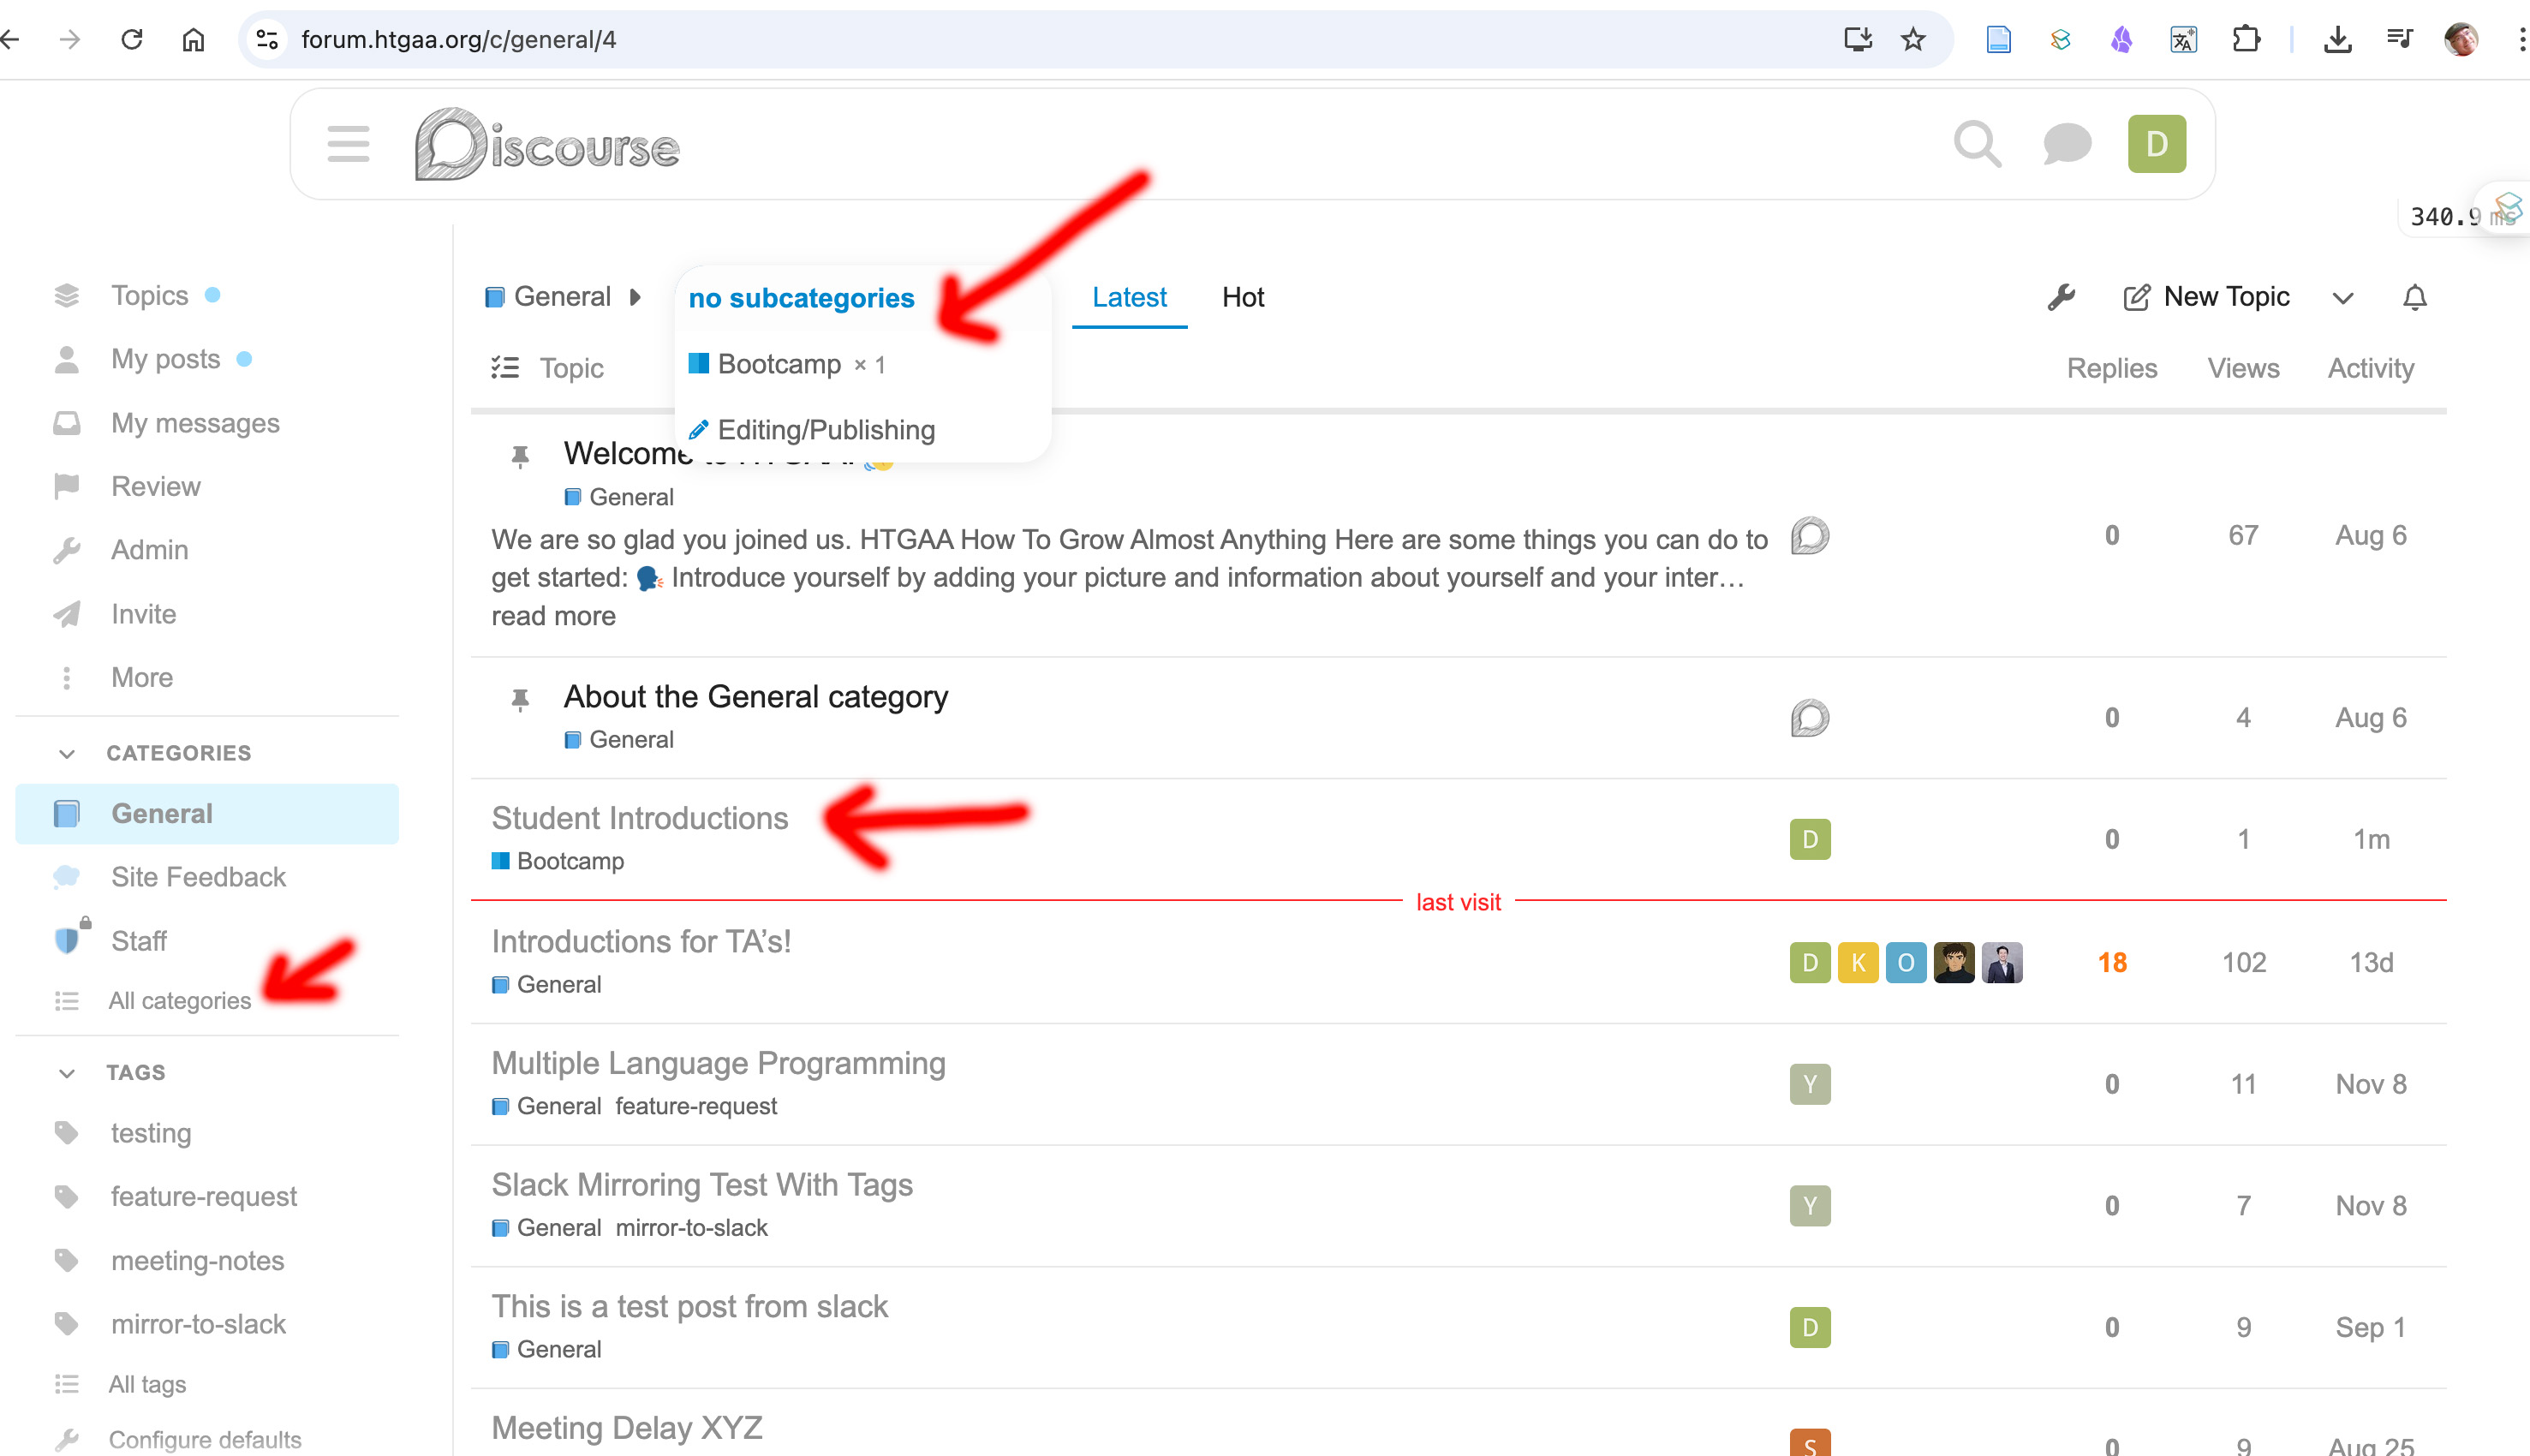The image size is (2530, 1456).
Task: Click the feature-request tag in sidebar
Action: (x=204, y=1196)
